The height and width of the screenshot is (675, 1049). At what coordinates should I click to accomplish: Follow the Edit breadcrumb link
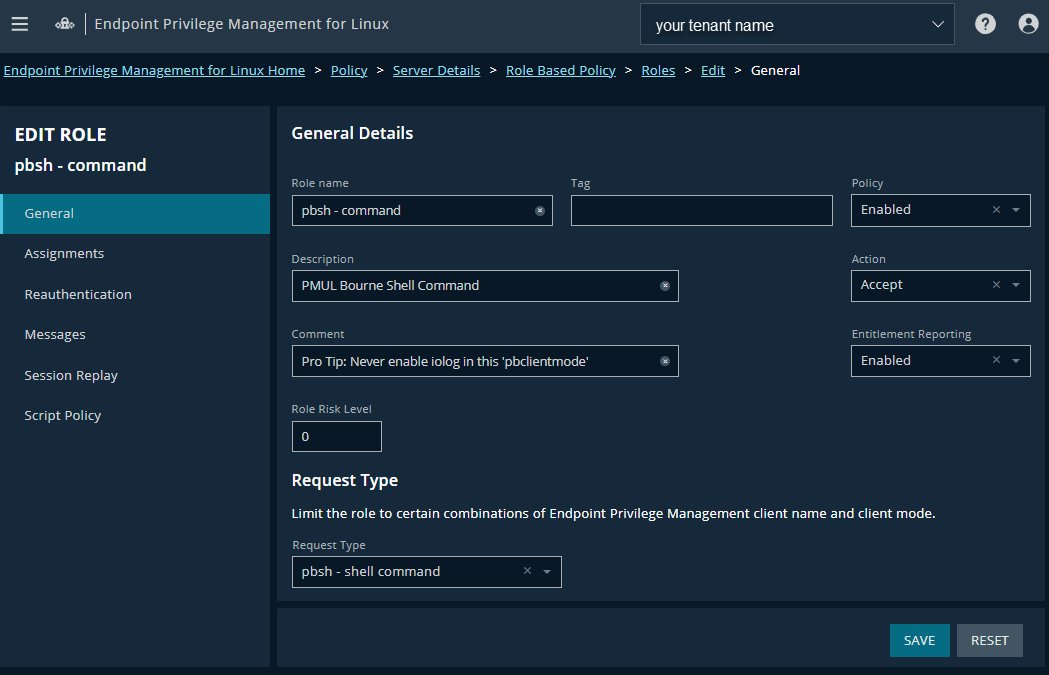[713, 70]
